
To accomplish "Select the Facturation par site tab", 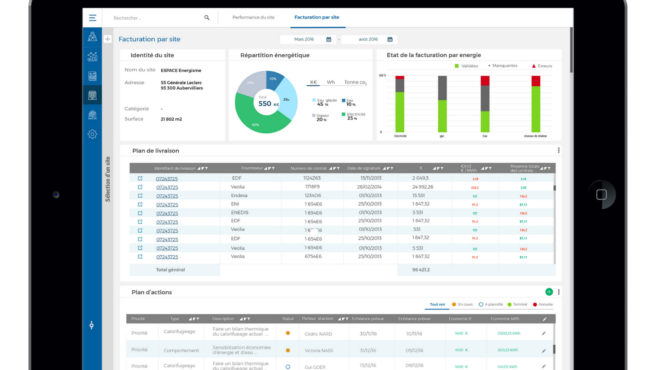I will click(x=317, y=18).
